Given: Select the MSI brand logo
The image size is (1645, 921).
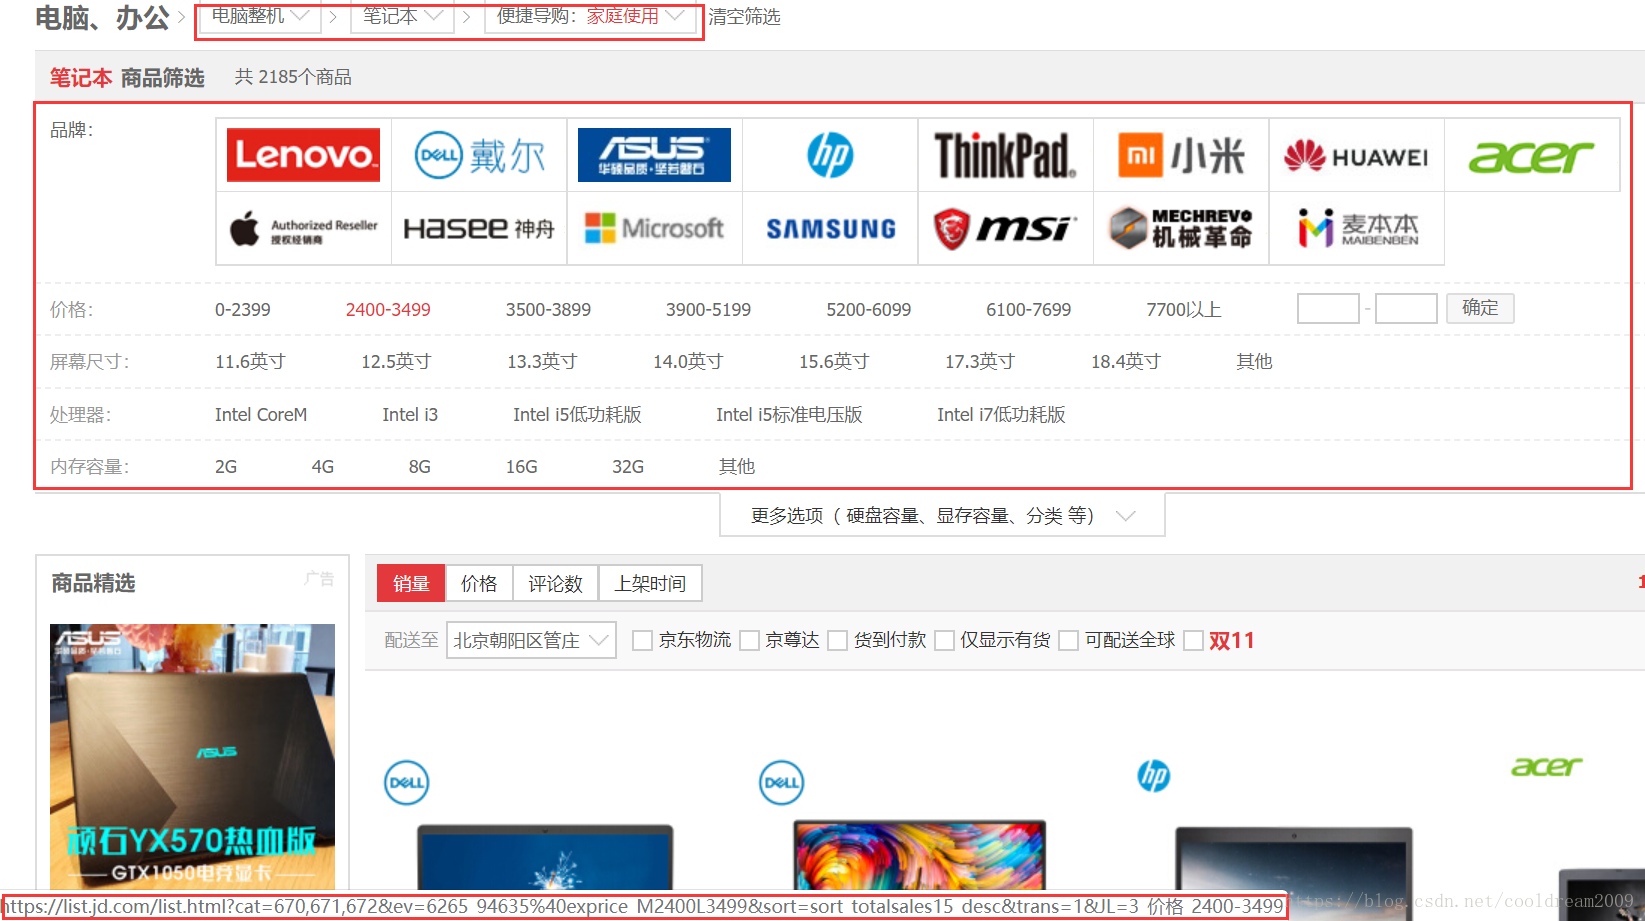Looking at the screenshot, I should [1005, 229].
